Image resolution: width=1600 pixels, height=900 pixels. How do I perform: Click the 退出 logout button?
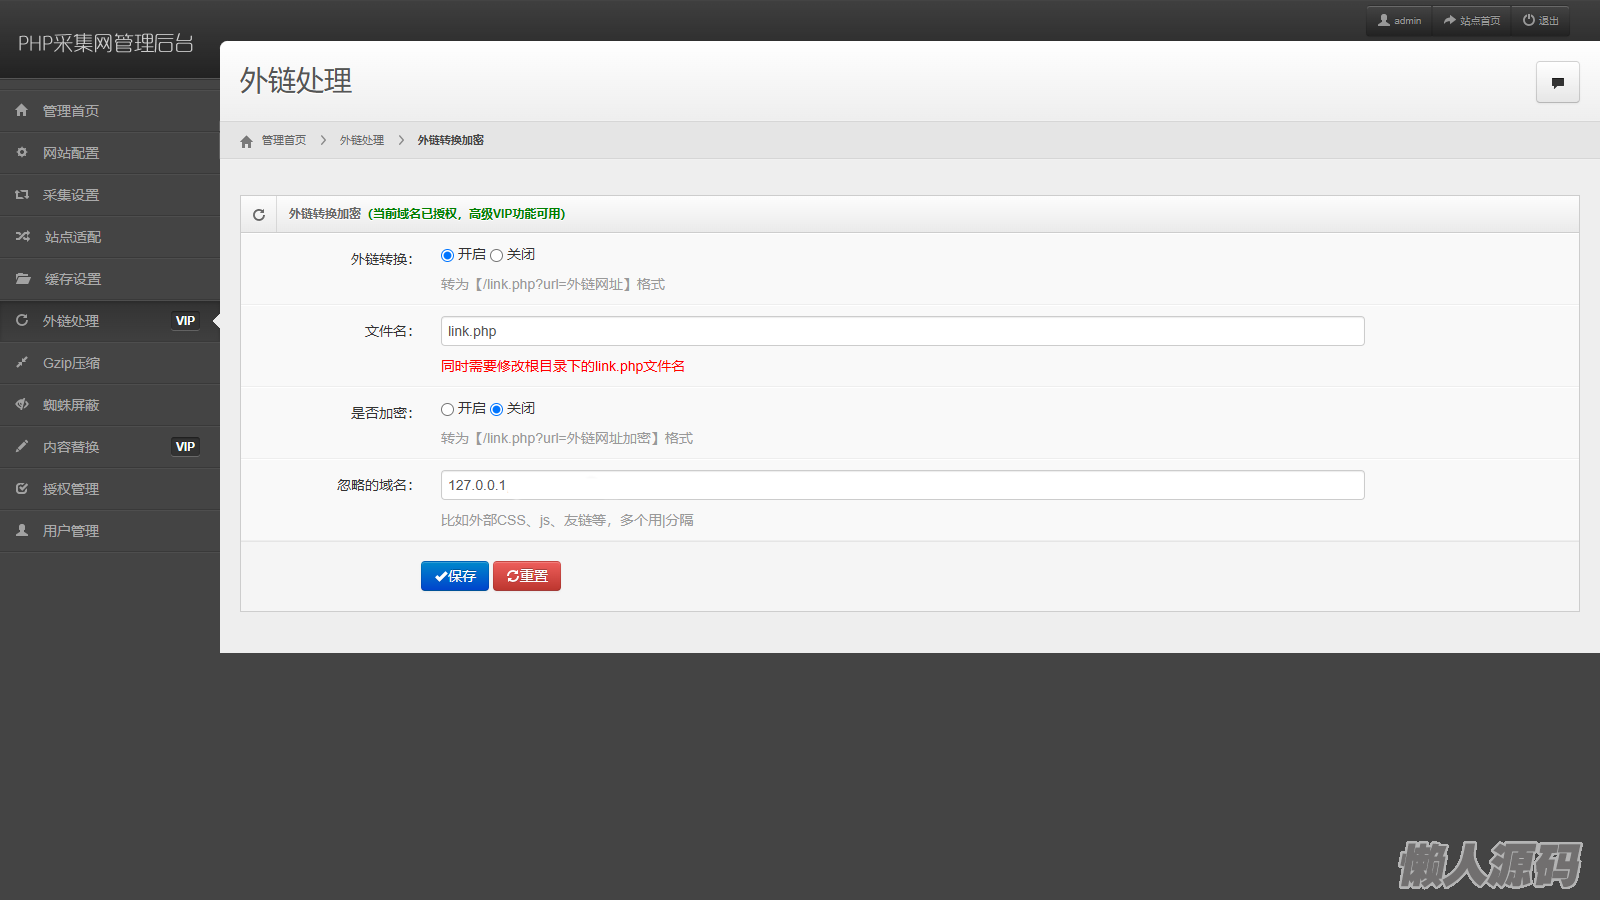[x=1541, y=21]
